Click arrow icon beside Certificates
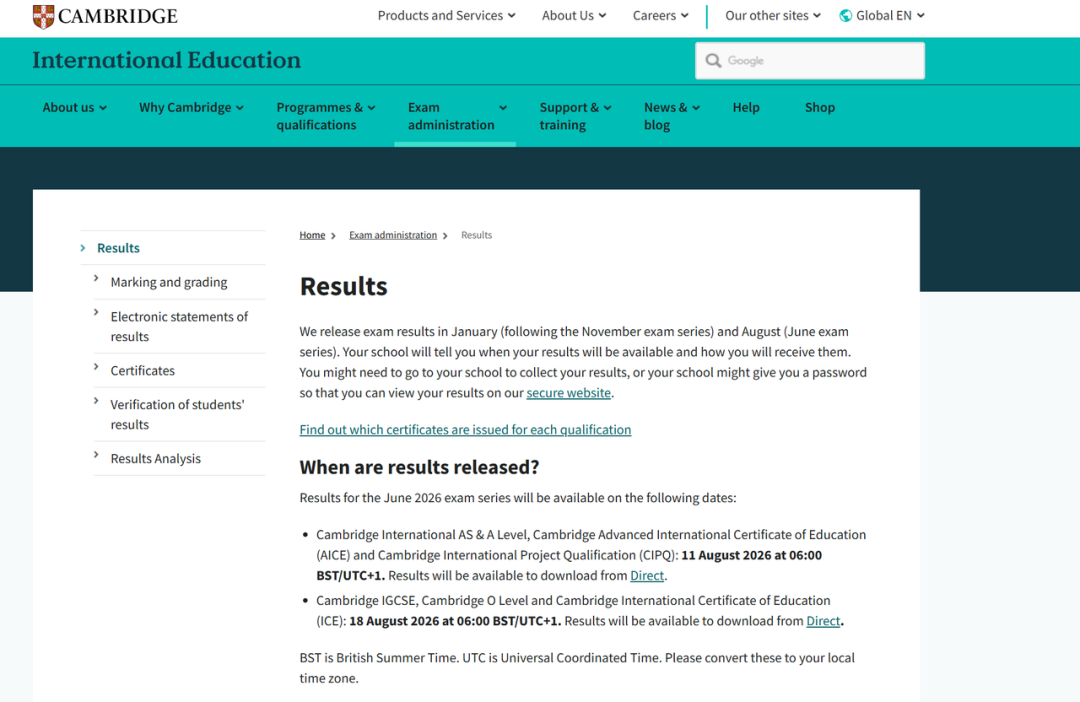Image resolution: width=1080 pixels, height=702 pixels. (x=96, y=367)
